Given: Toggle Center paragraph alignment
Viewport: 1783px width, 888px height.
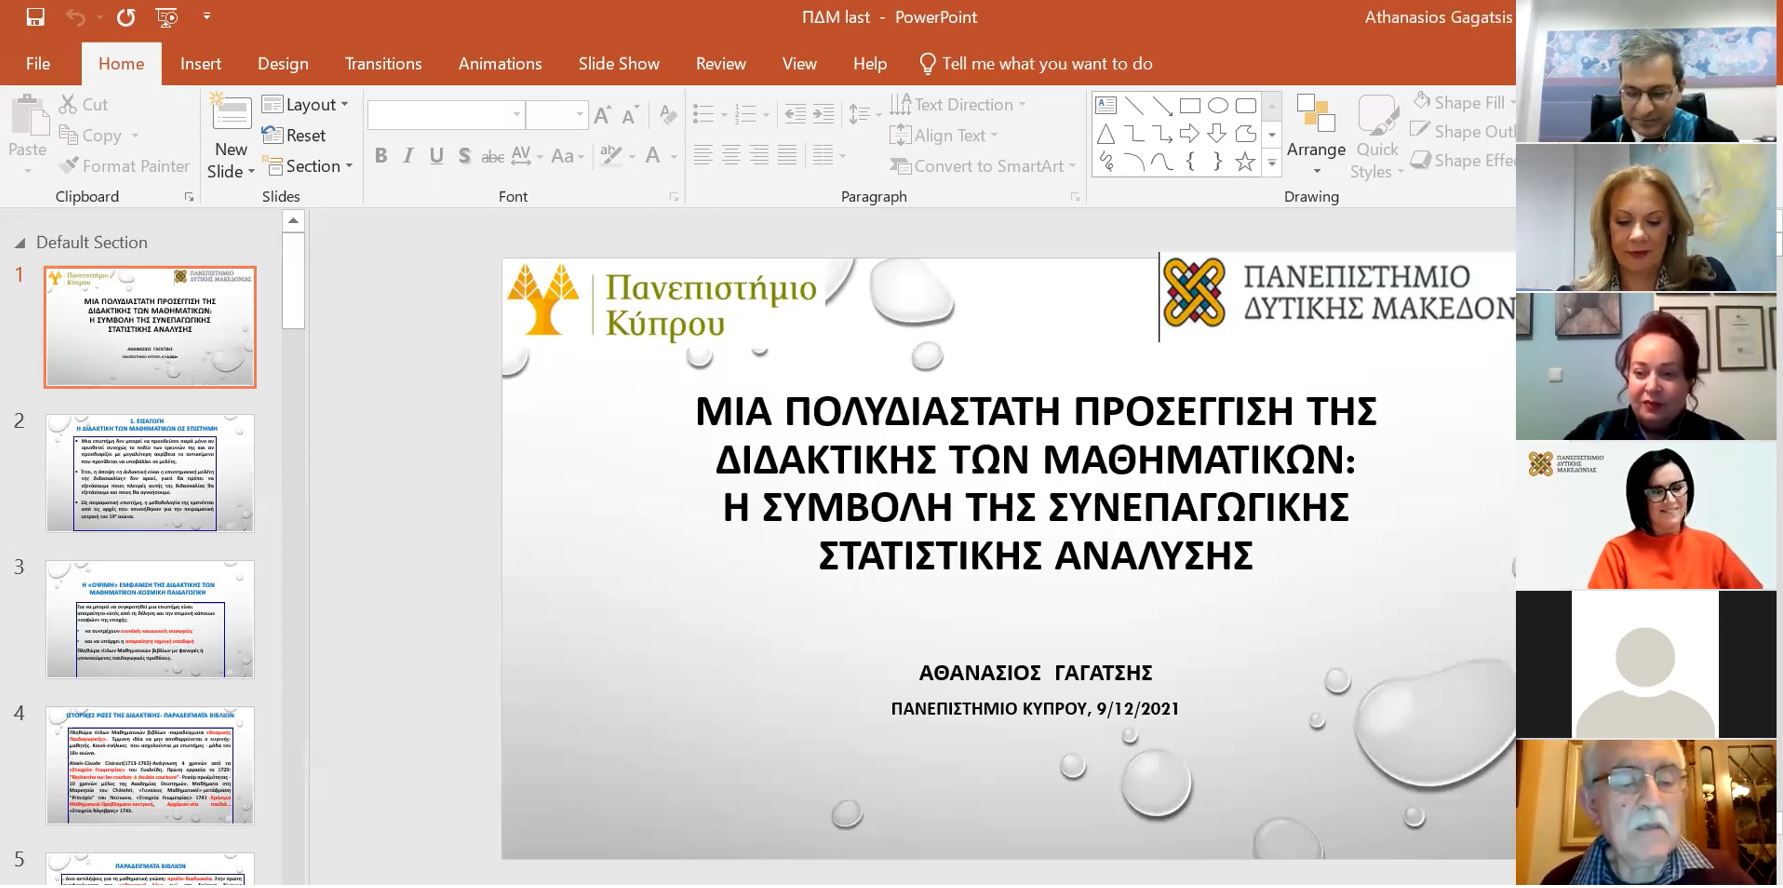Looking at the screenshot, I should pos(731,156).
